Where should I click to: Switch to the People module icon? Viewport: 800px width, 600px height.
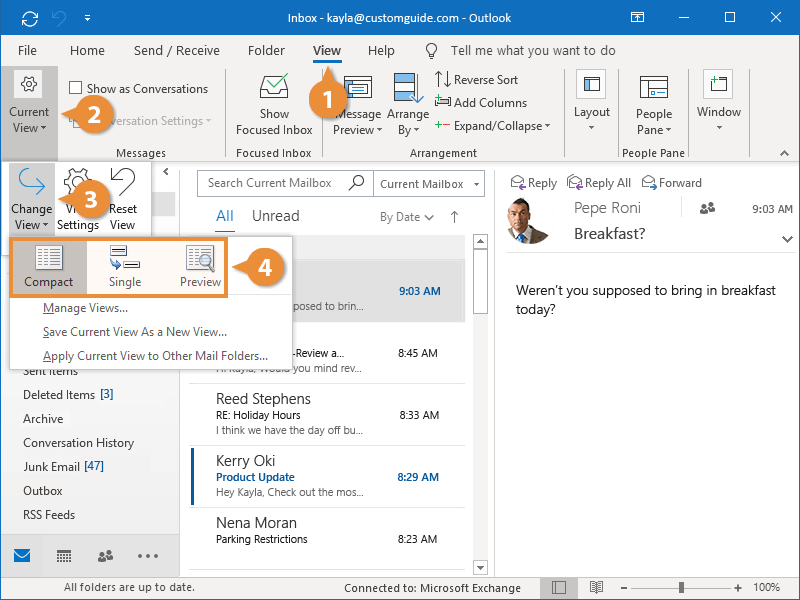click(105, 556)
